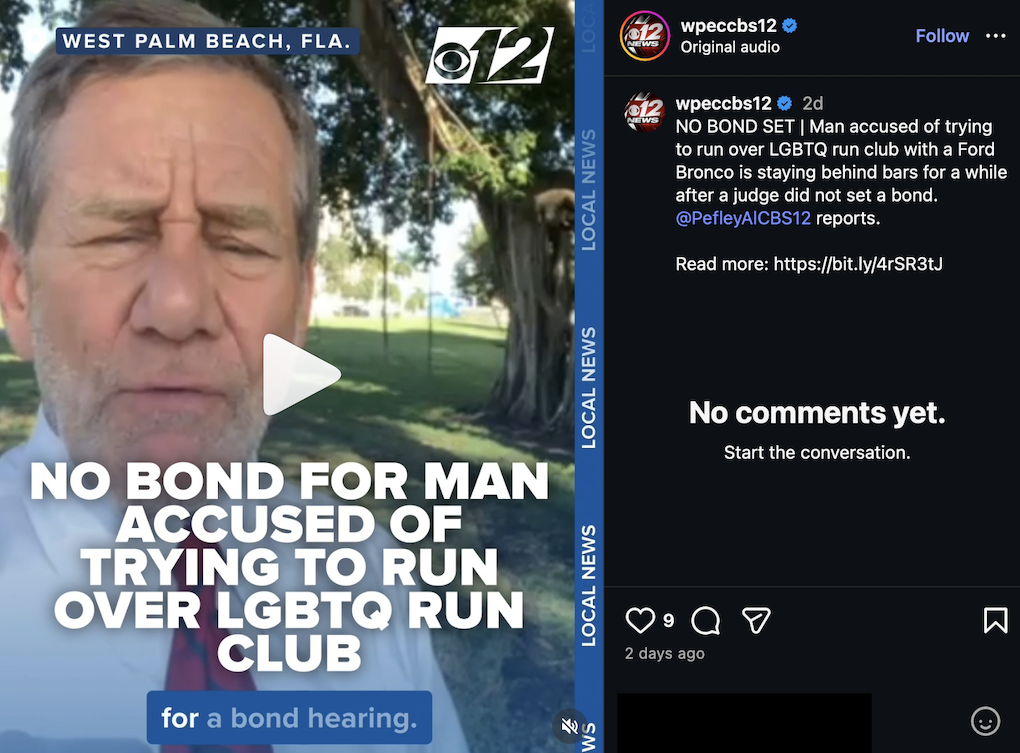Play the video with the center play button
This screenshot has width=1020, height=753.
click(x=301, y=375)
